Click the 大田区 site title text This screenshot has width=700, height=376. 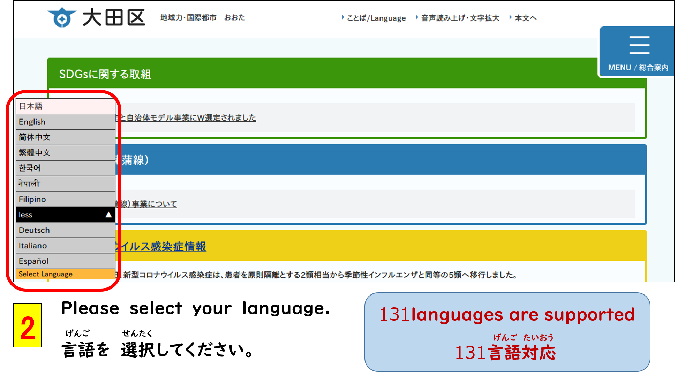coord(114,18)
